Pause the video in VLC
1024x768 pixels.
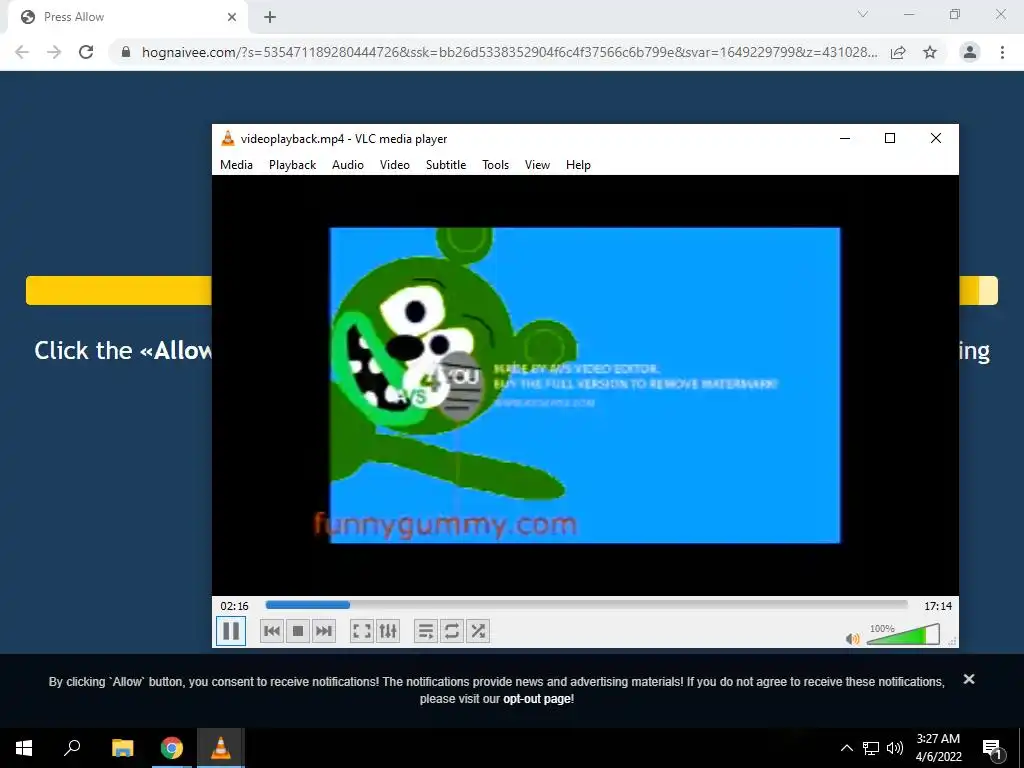231,631
